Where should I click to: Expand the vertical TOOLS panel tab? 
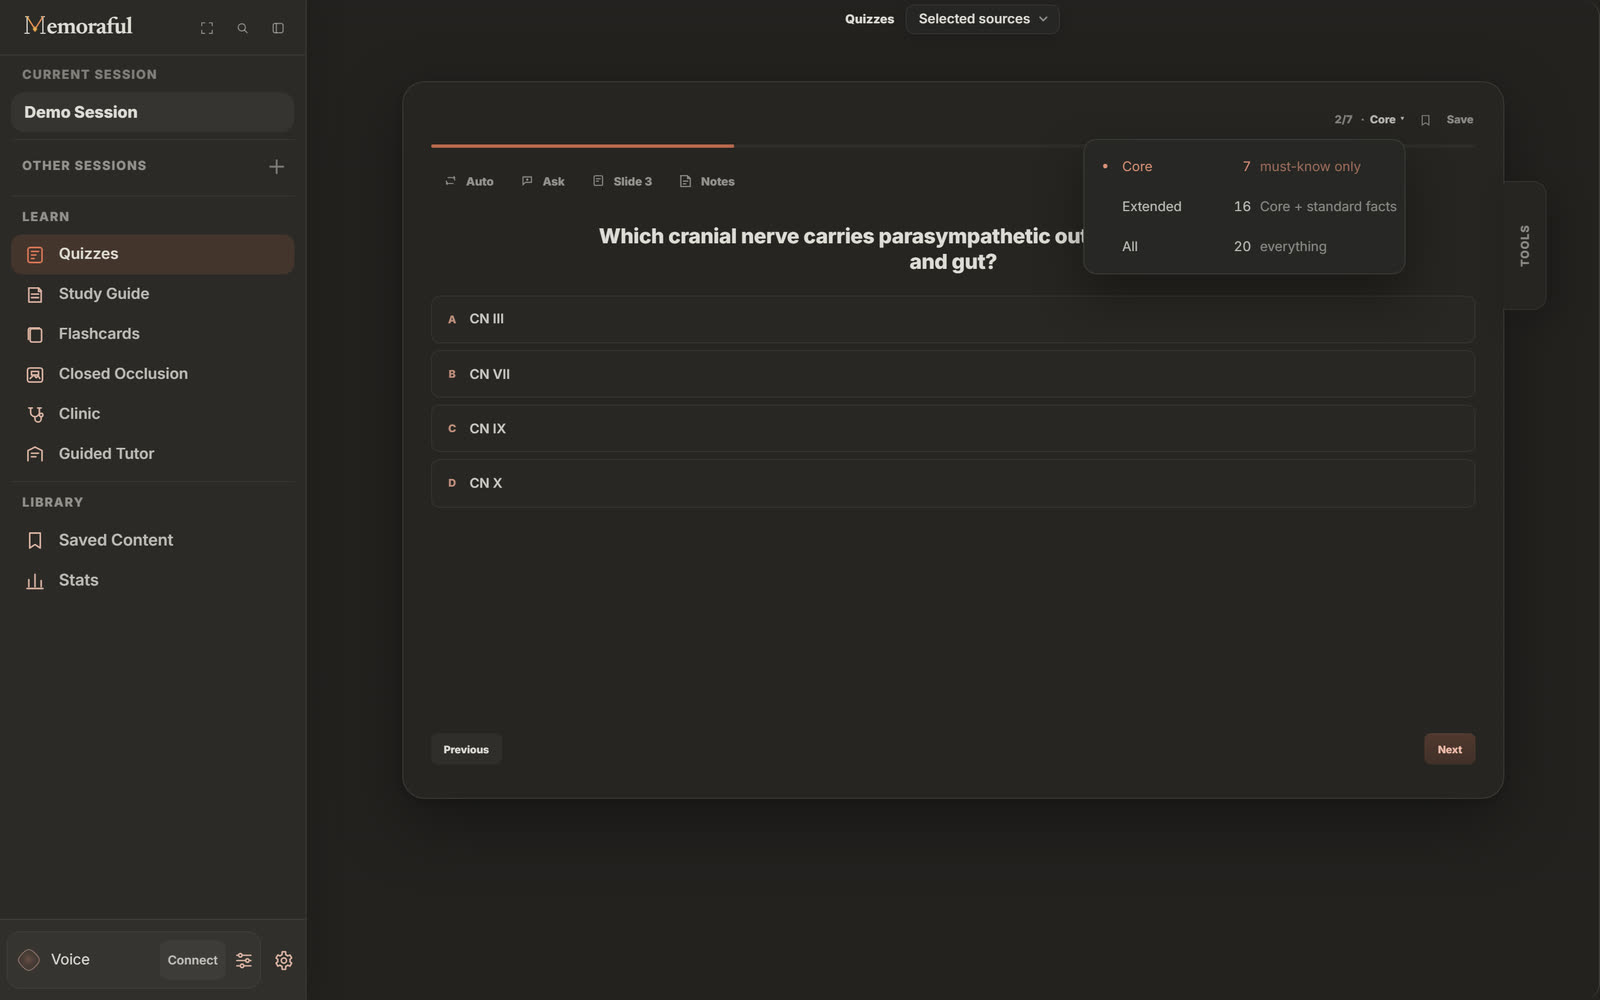(1525, 245)
